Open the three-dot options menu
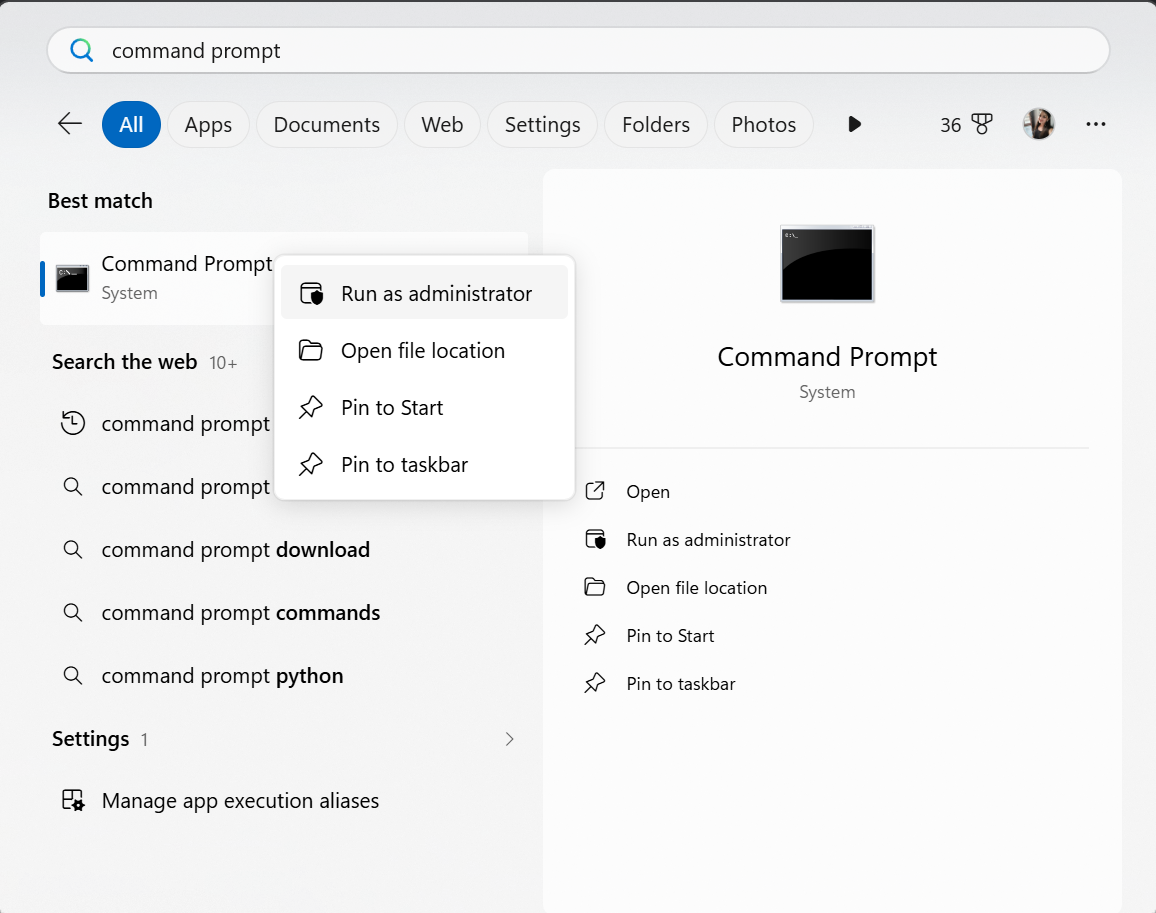Screen dimensions: 1156x913 coord(1096,124)
